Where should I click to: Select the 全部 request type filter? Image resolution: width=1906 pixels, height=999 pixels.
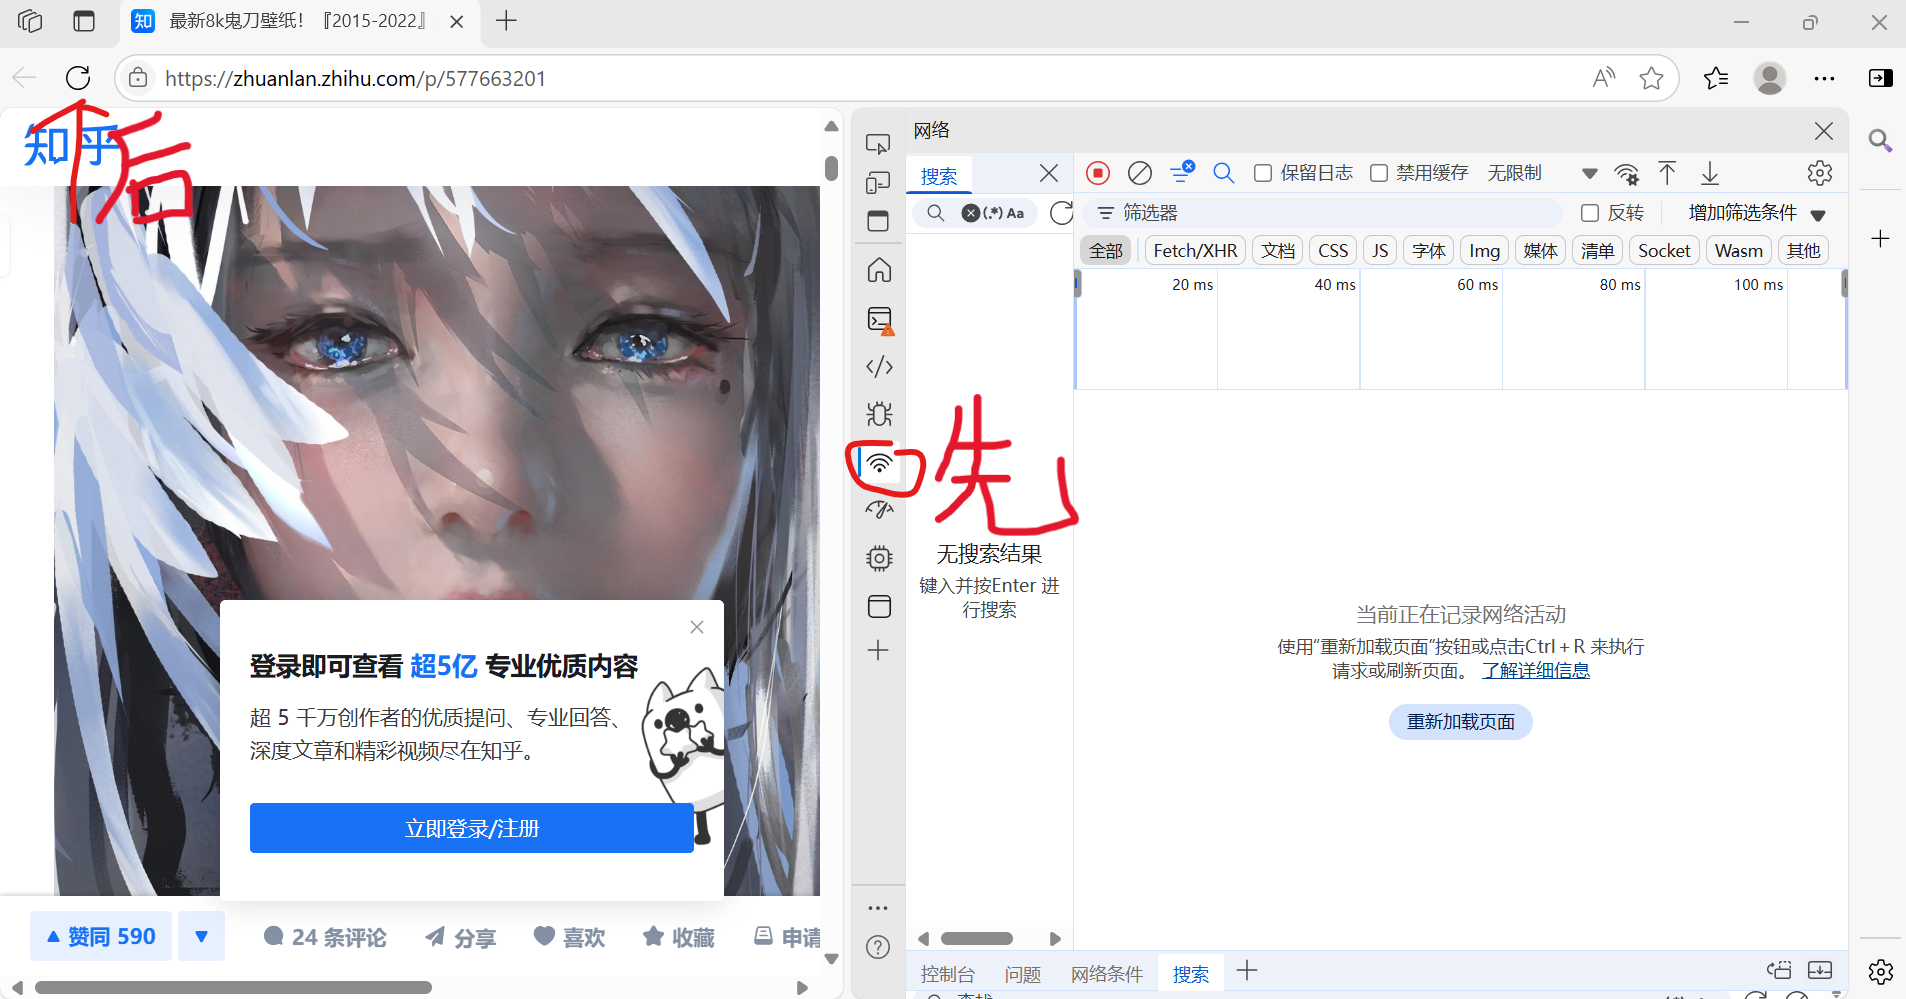point(1106,251)
